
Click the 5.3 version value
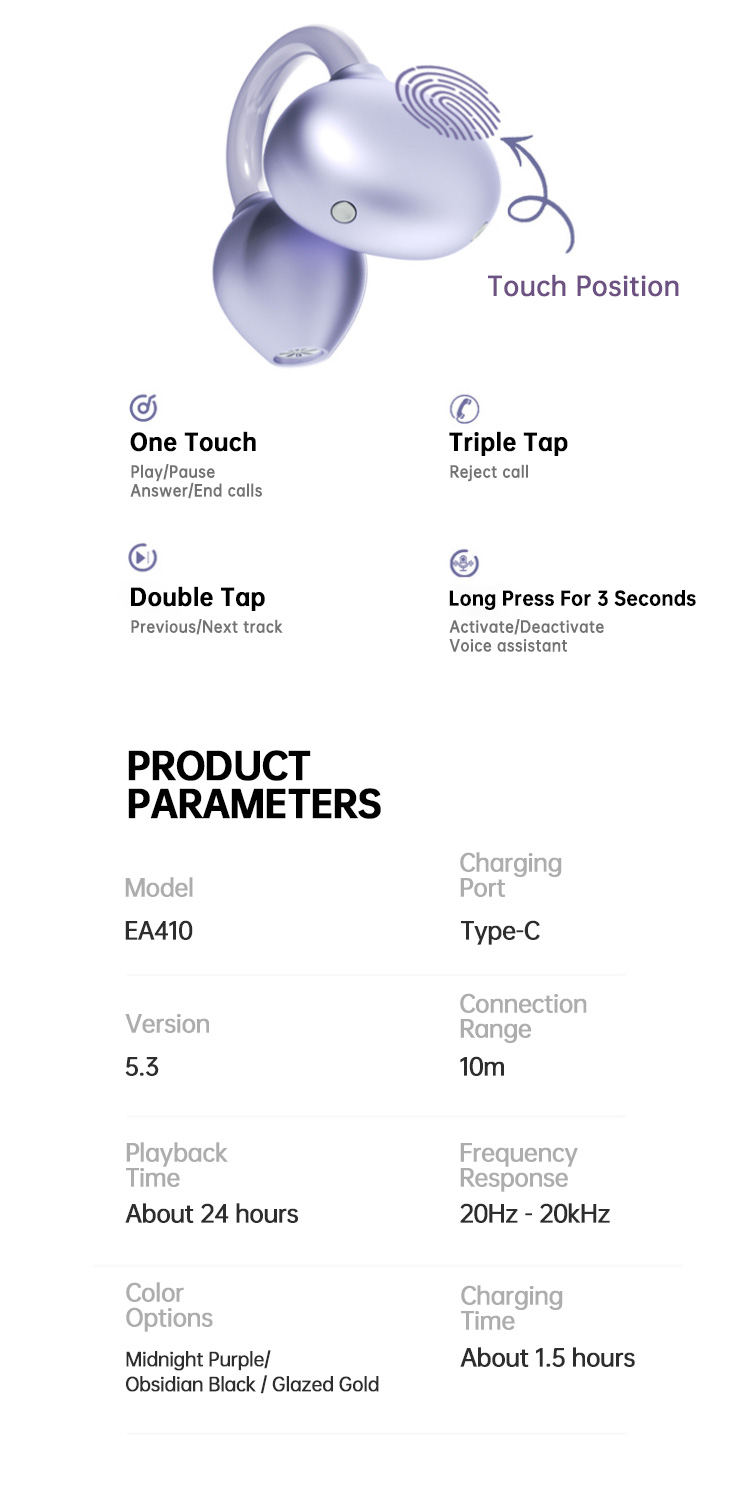click(142, 1067)
